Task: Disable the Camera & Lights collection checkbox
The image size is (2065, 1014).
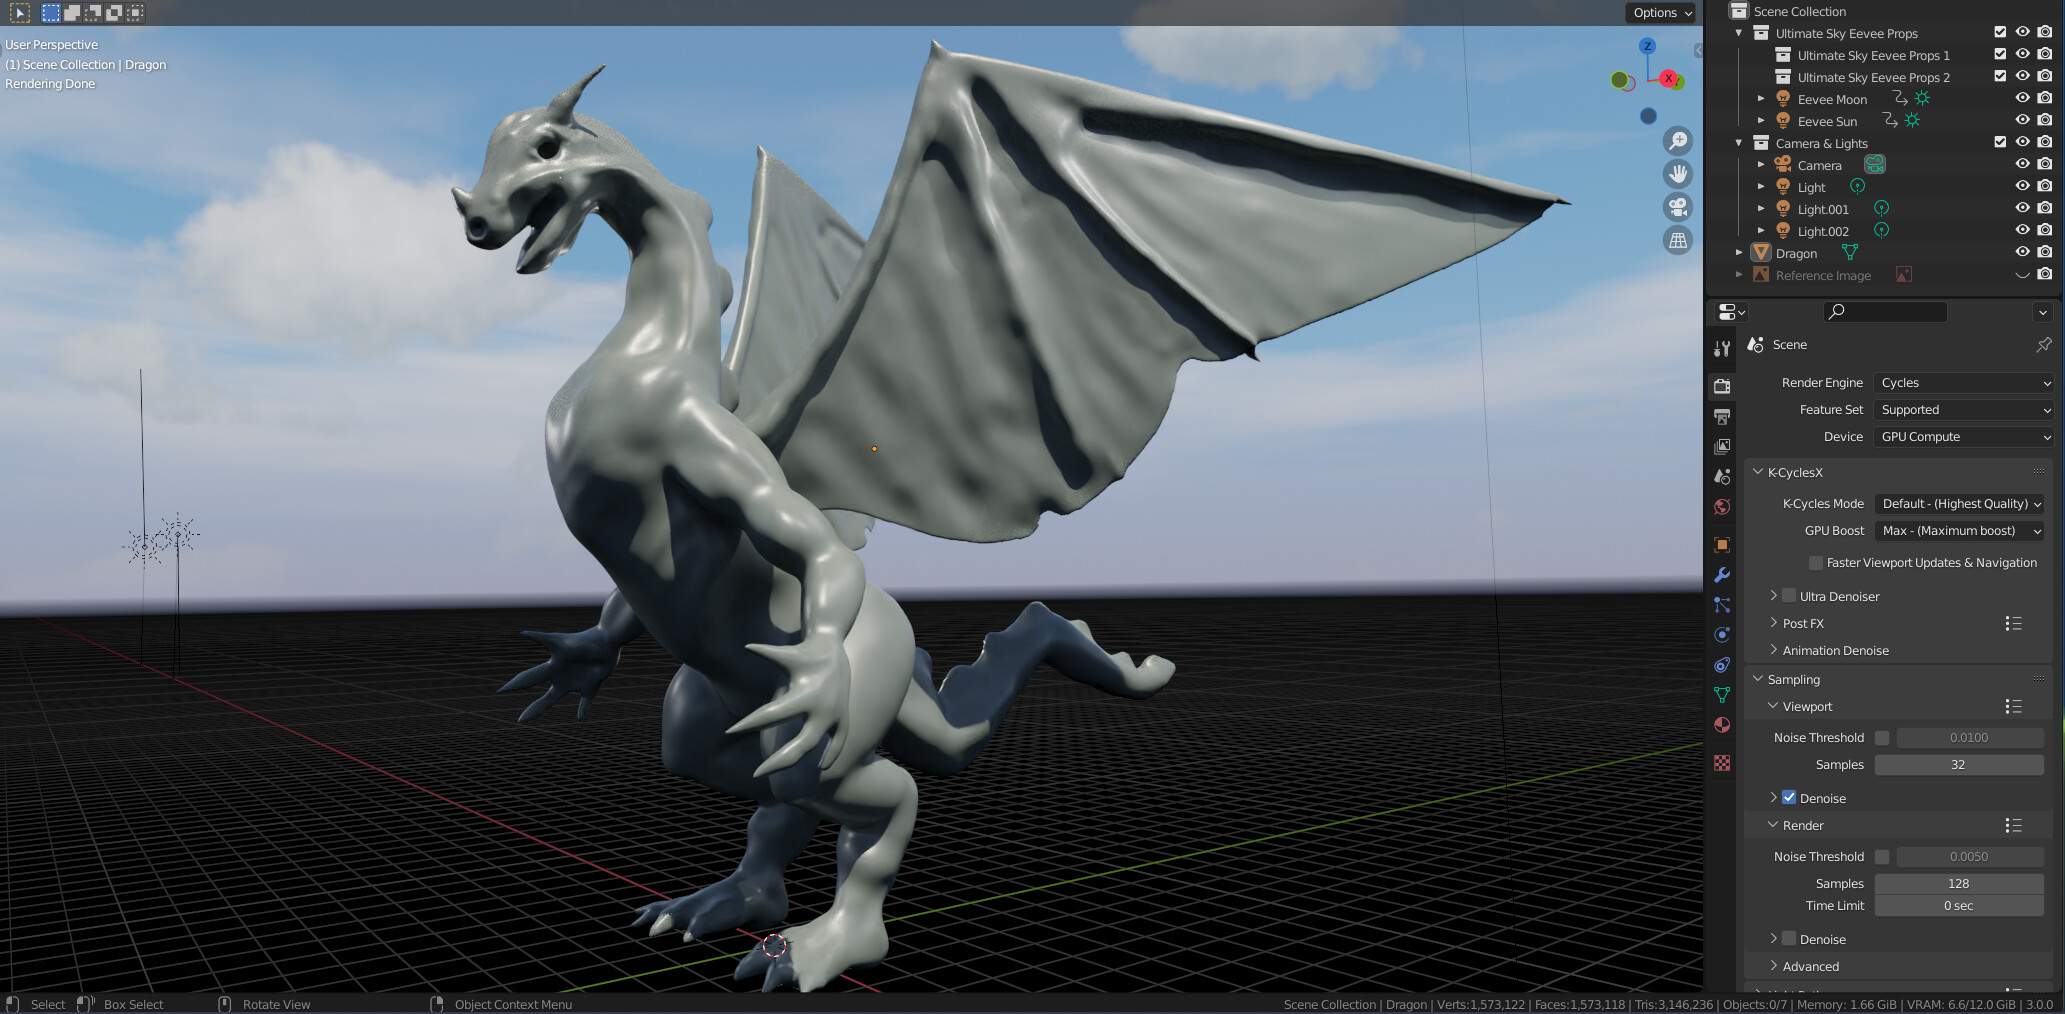Action: (1999, 141)
